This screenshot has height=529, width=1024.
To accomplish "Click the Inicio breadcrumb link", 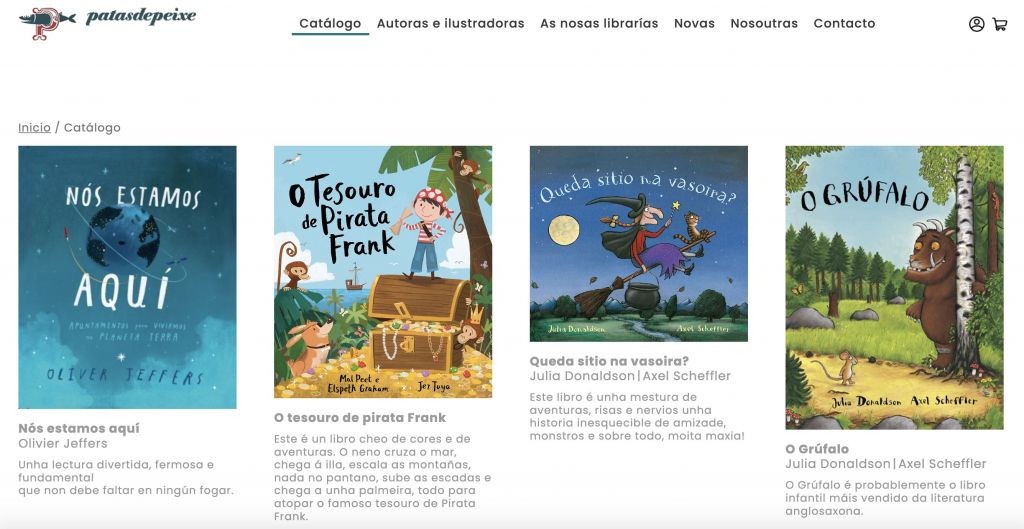I will tap(35, 127).
